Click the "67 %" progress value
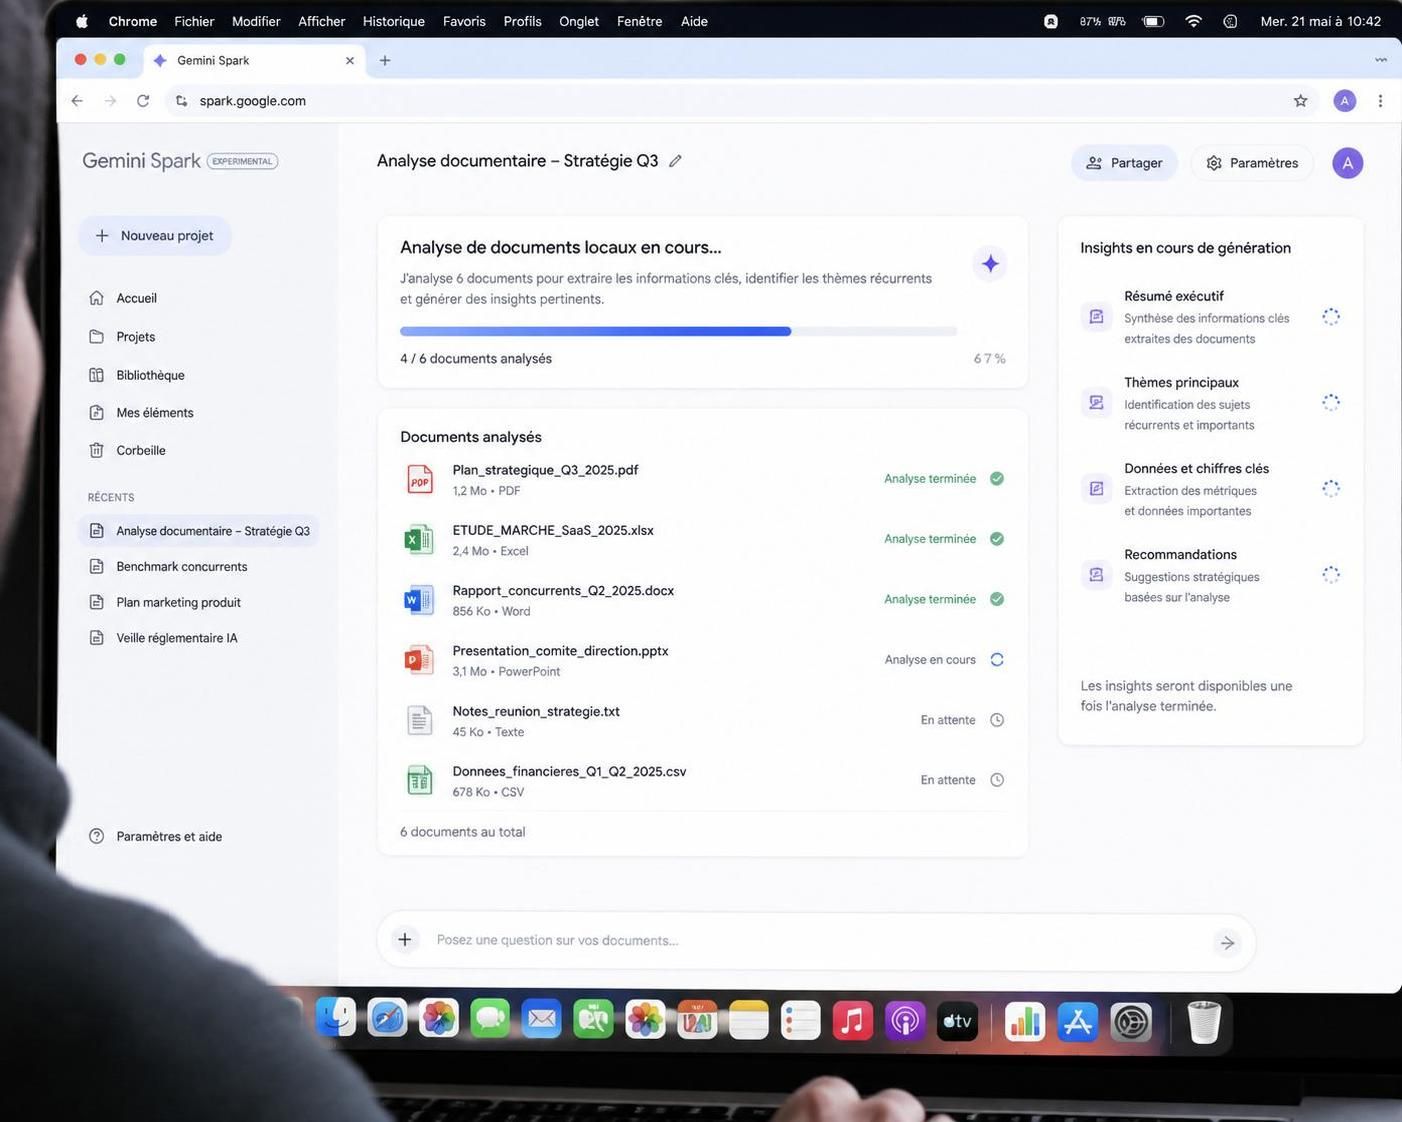The width and height of the screenshot is (1402, 1122). pos(990,359)
